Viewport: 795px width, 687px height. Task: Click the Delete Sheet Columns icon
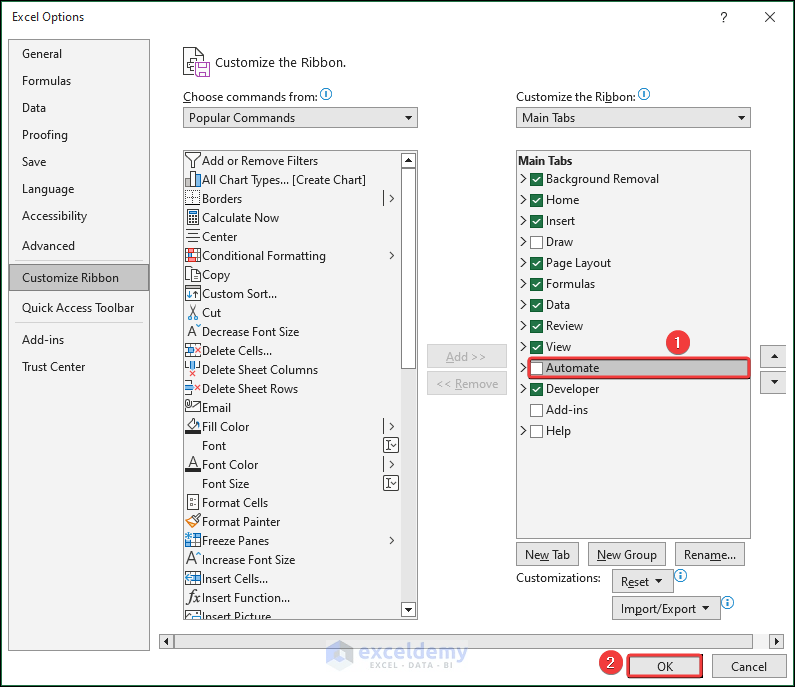coord(193,369)
